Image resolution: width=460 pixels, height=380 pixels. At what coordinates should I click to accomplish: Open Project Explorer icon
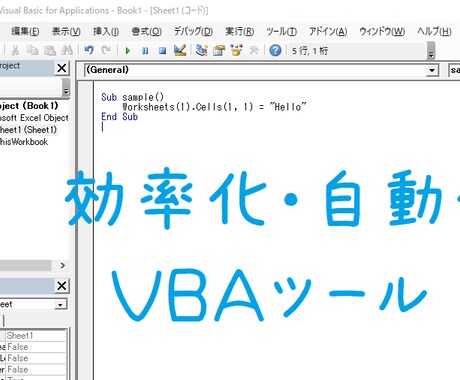[x=202, y=51]
